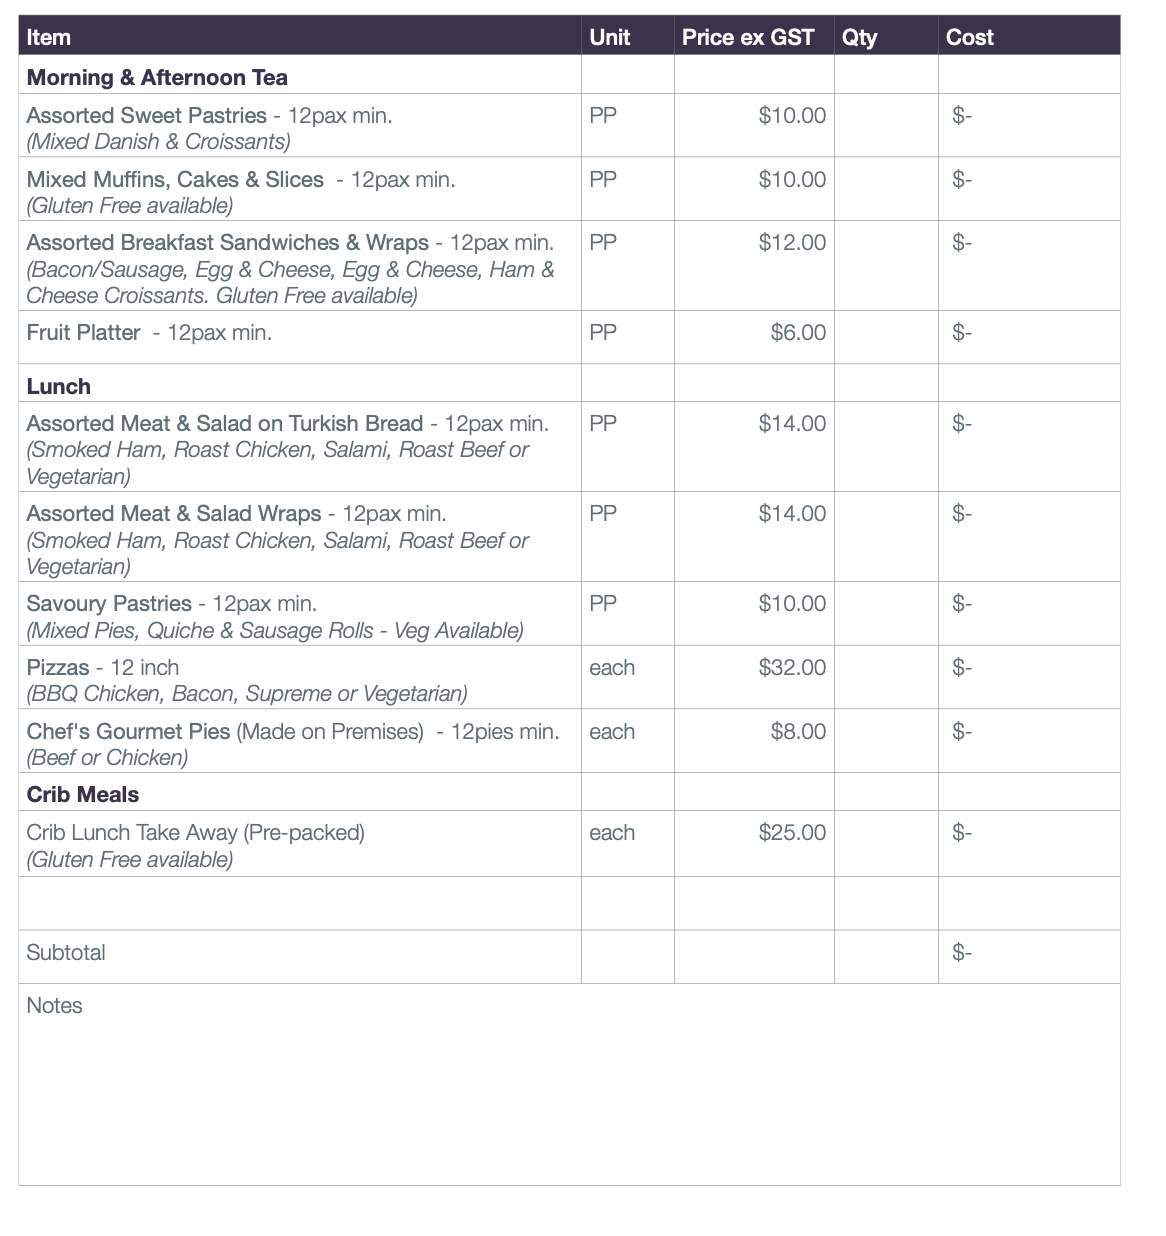Click the Qty cell for Assorted Sweet Pastries

pyautogui.click(x=885, y=125)
